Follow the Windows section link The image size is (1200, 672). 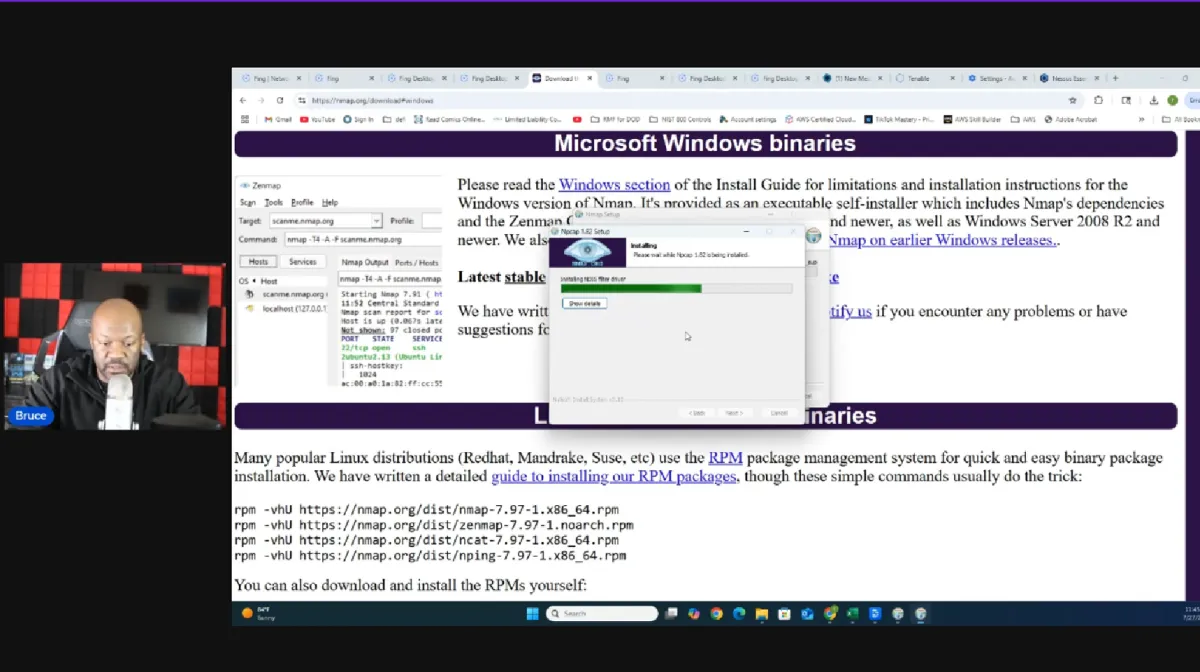(614, 185)
